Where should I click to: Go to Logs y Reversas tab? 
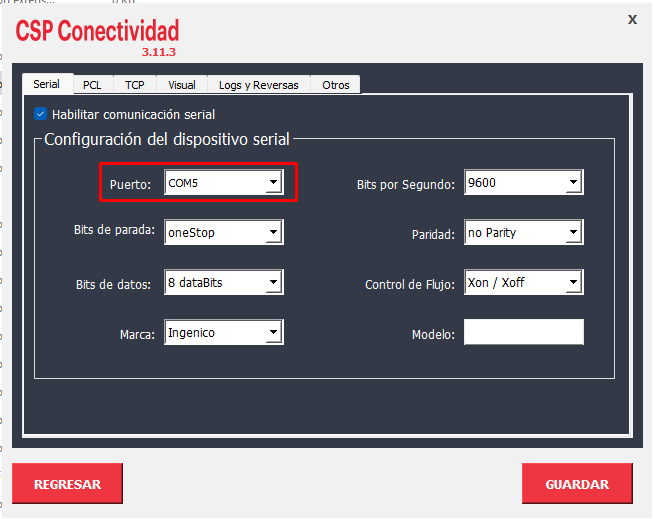click(x=258, y=85)
